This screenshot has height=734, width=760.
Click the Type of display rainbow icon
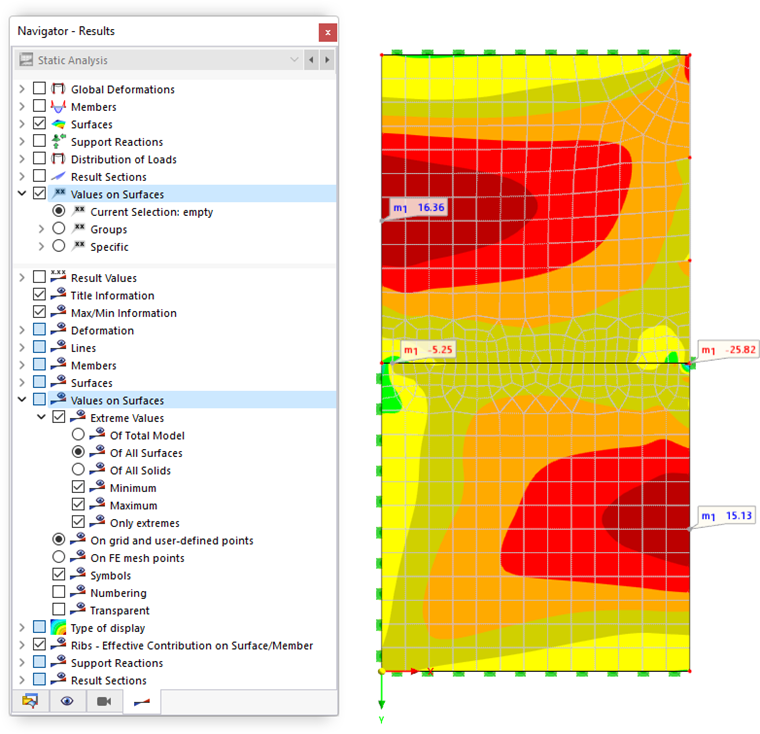coord(58,627)
